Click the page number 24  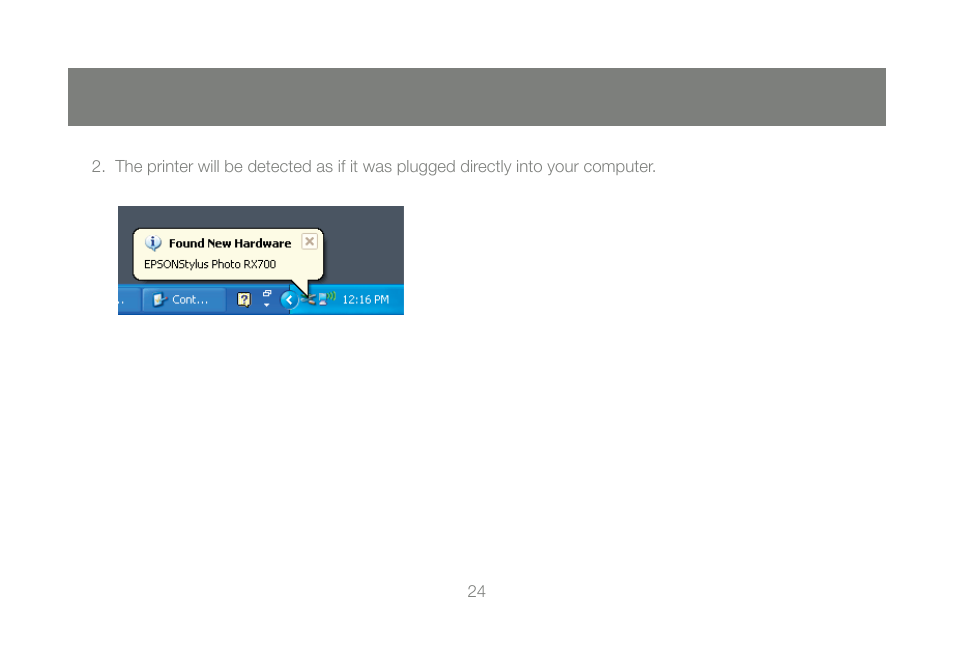pyautogui.click(x=476, y=591)
